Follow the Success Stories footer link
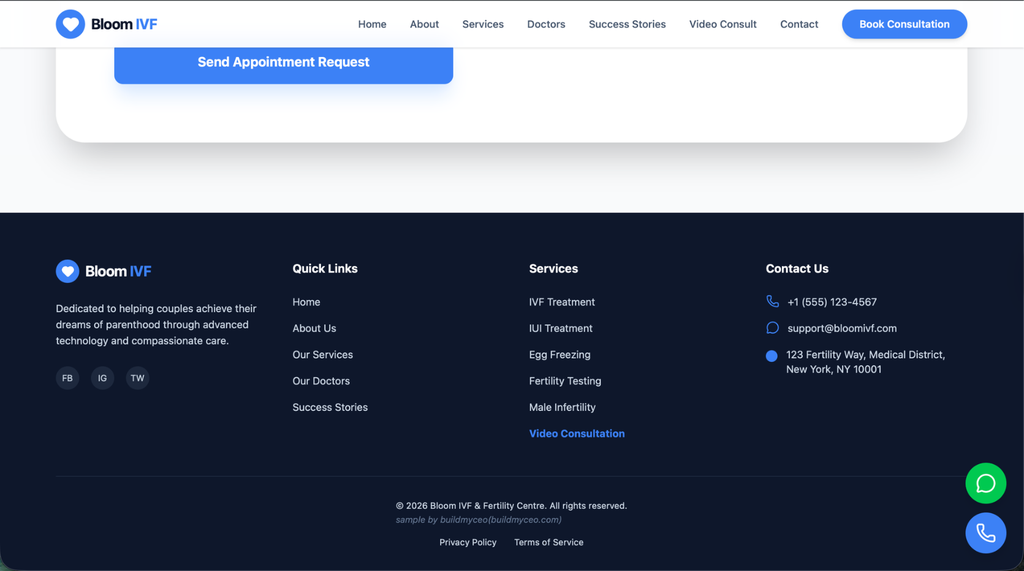The width and height of the screenshot is (1024, 571). click(x=330, y=407)
